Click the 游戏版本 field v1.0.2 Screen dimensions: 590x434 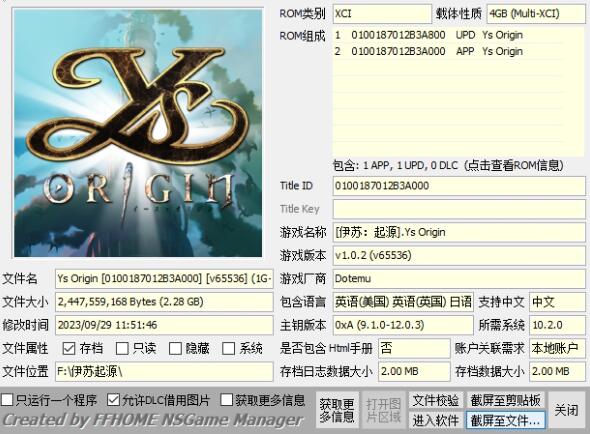[x=459, y=256]
